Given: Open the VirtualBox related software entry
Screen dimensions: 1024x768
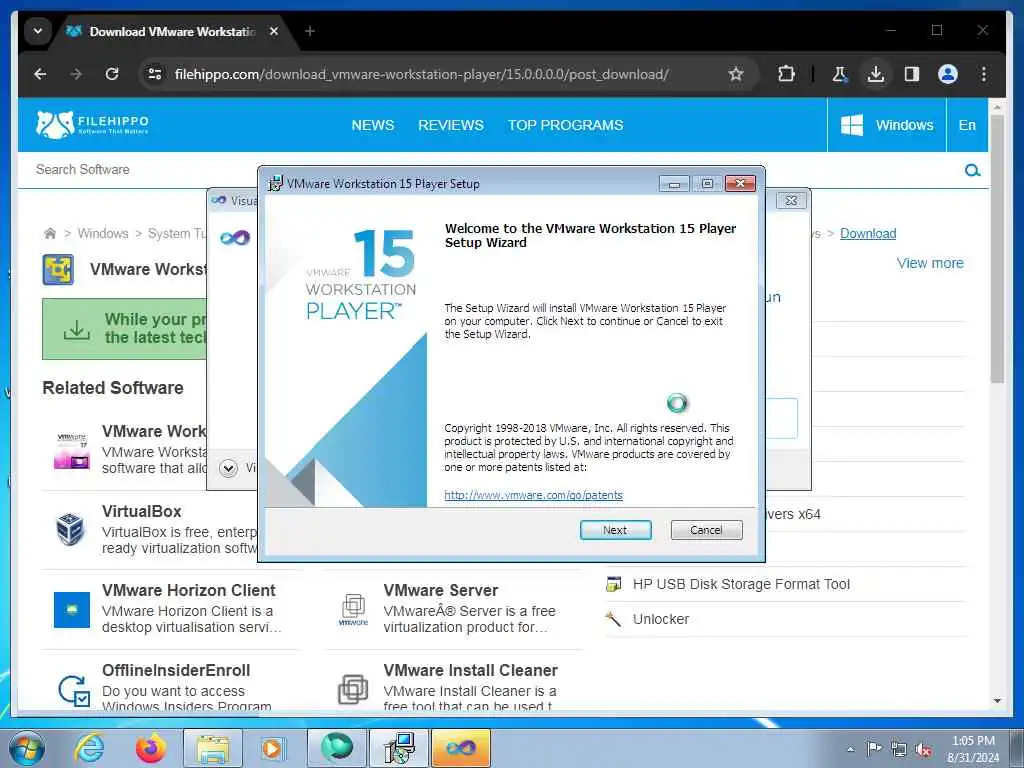Looking at the screenshot, I should 142,511.
